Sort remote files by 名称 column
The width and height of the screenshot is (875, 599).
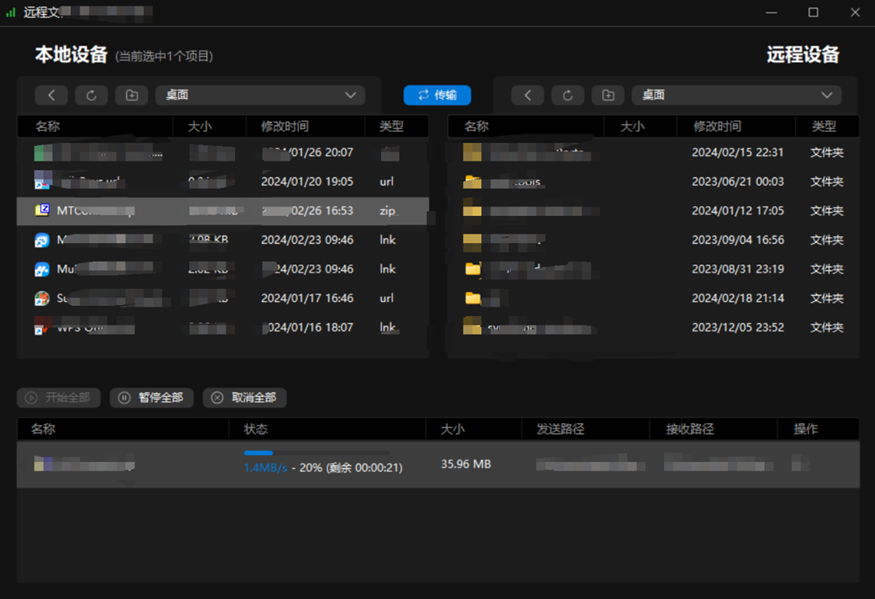coord(477,127)
